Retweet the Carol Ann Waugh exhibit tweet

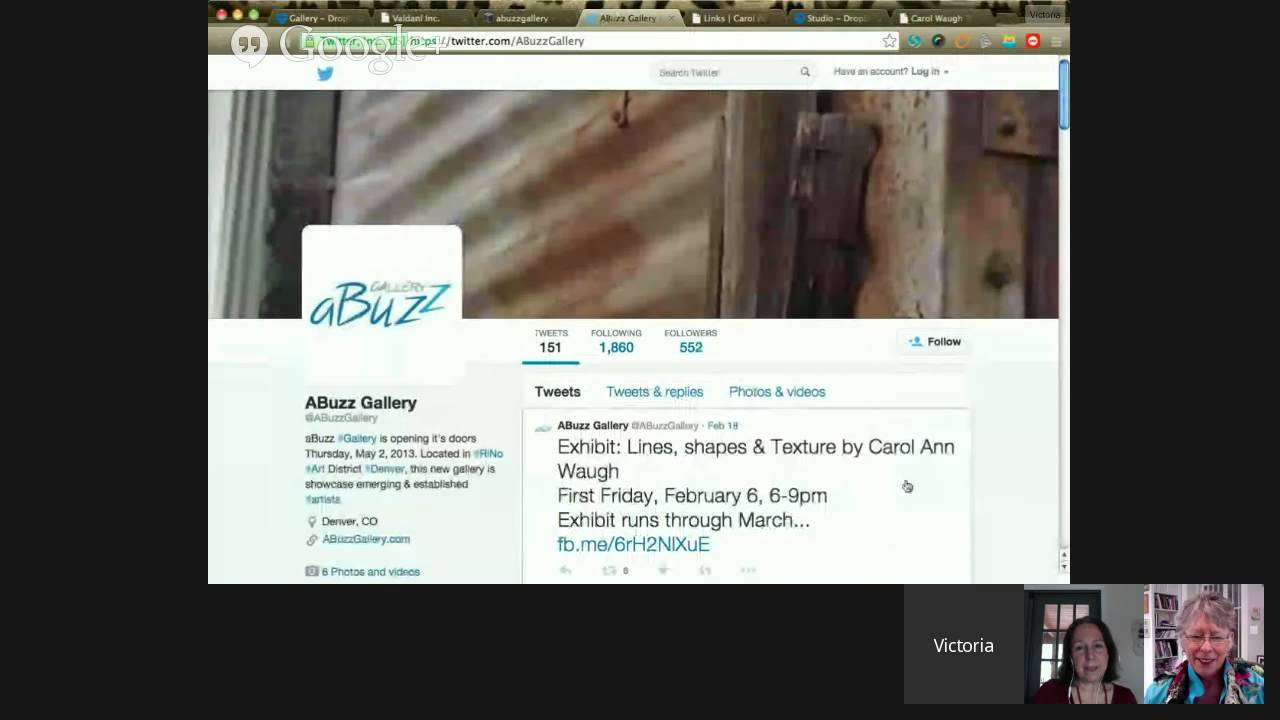609,570
